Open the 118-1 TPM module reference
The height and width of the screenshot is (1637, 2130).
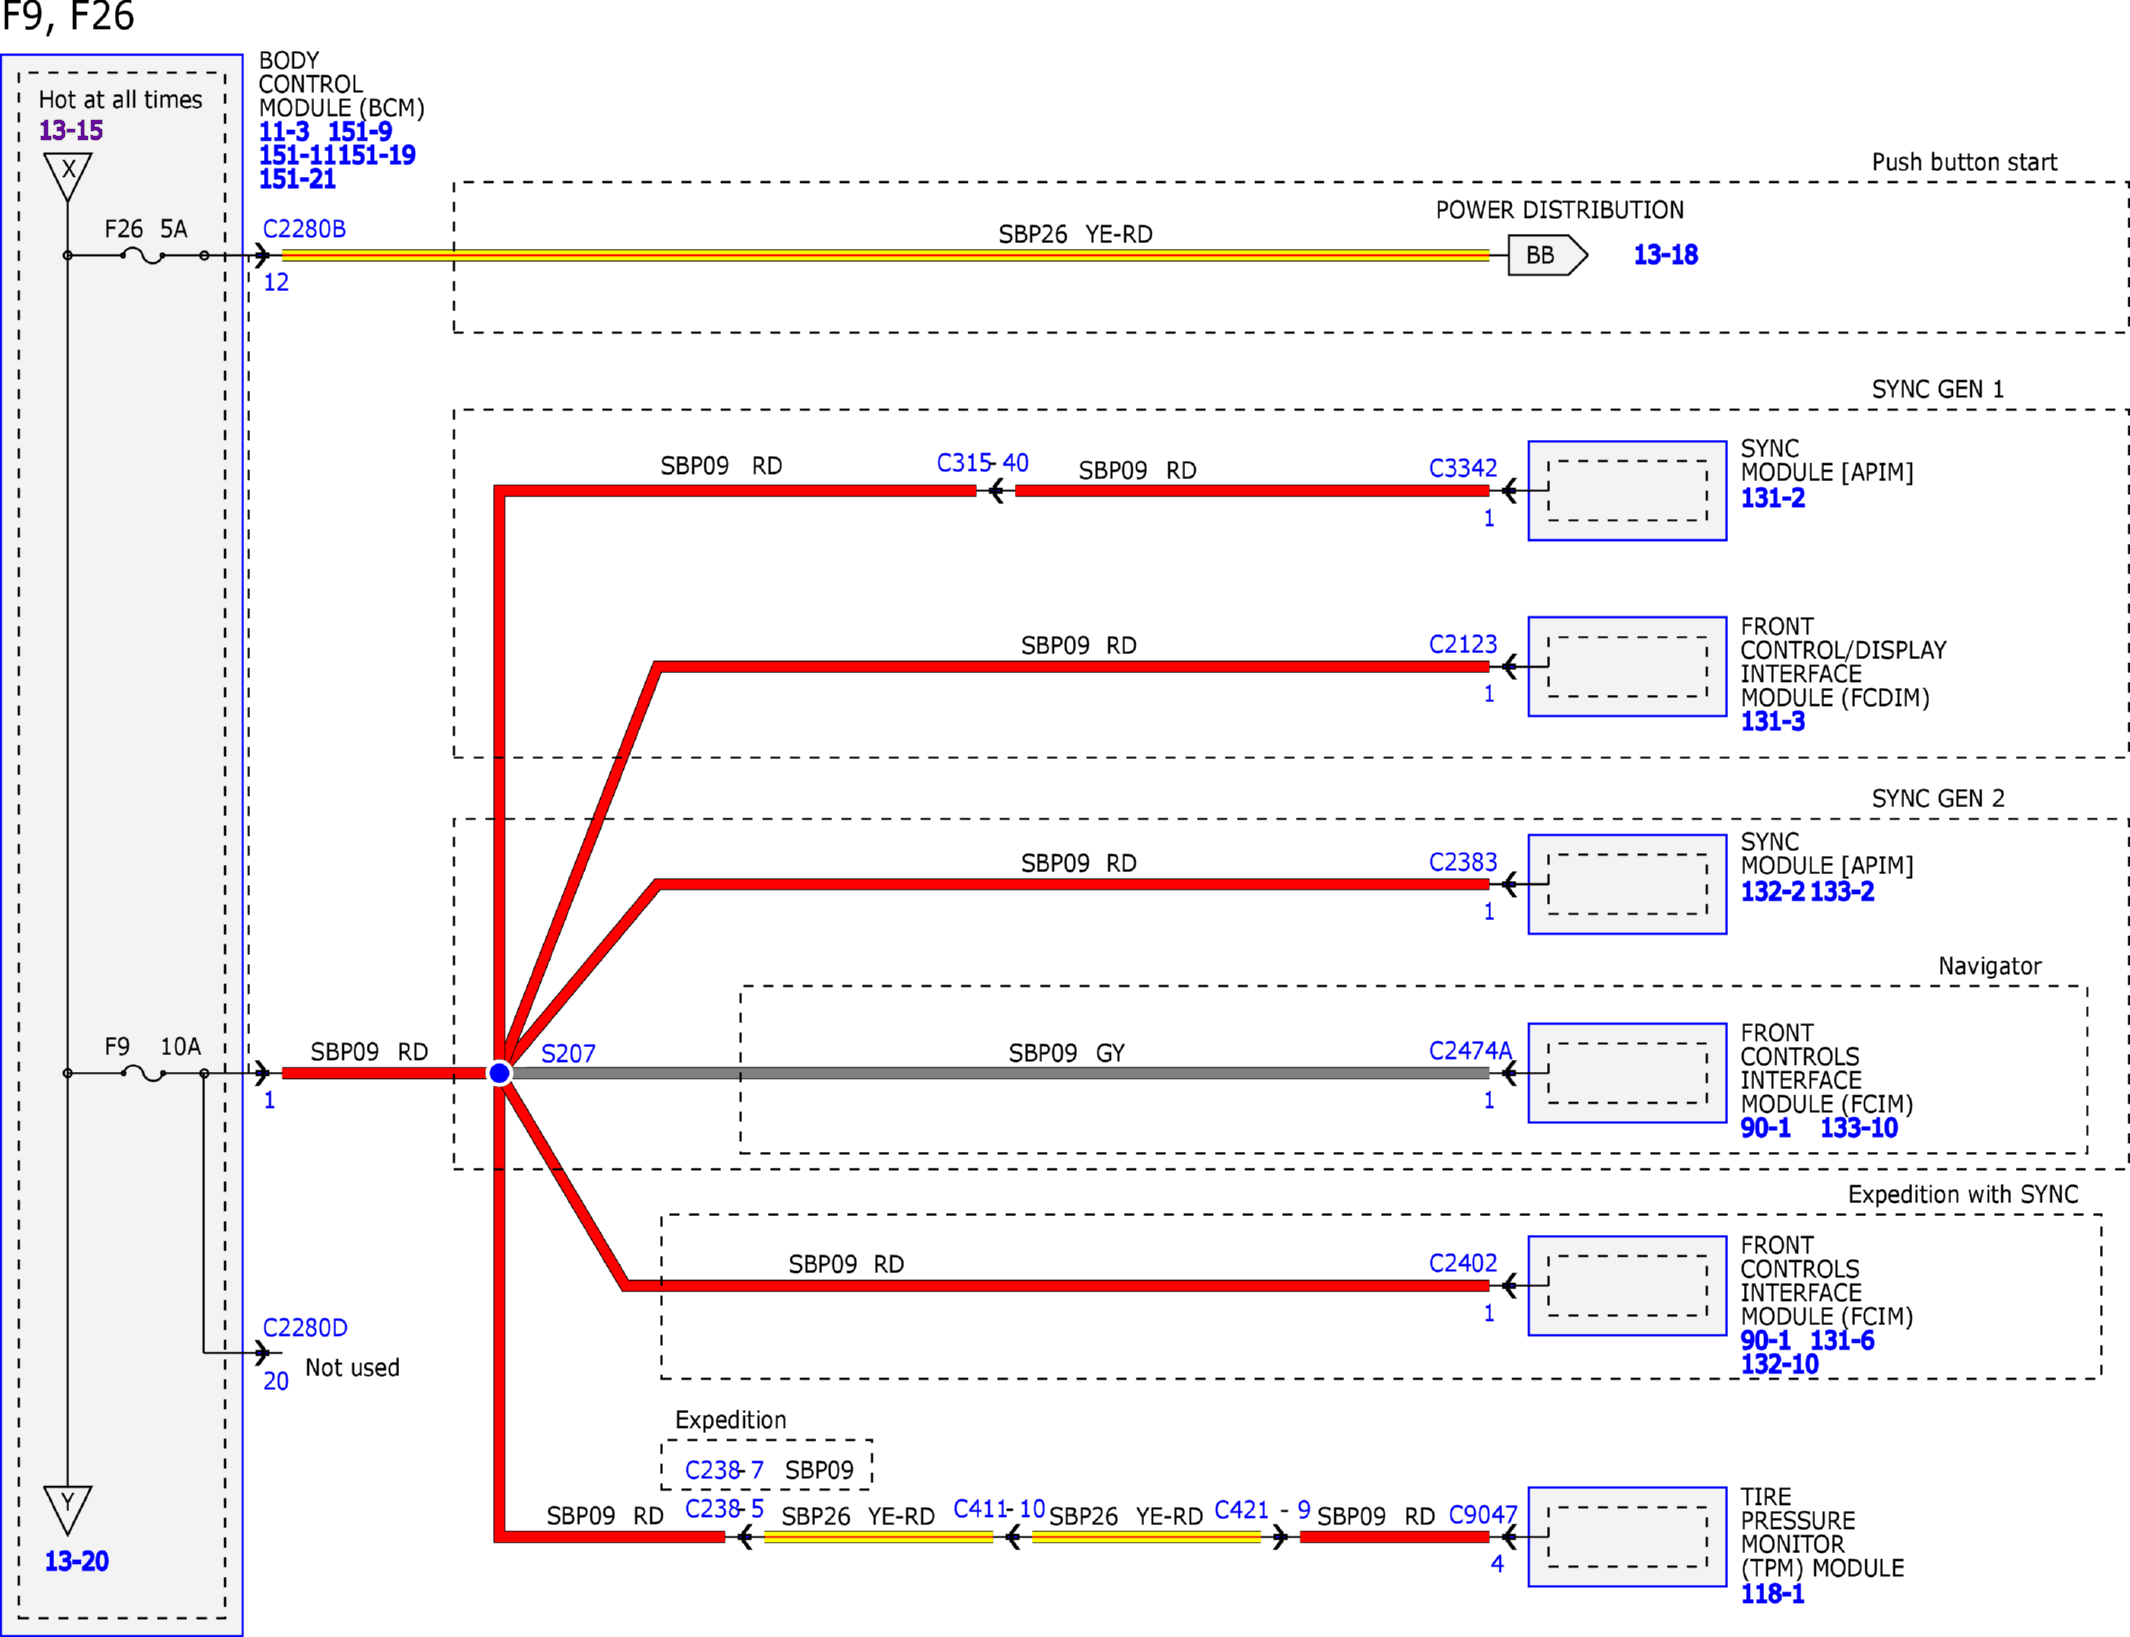(1772, 1594)
